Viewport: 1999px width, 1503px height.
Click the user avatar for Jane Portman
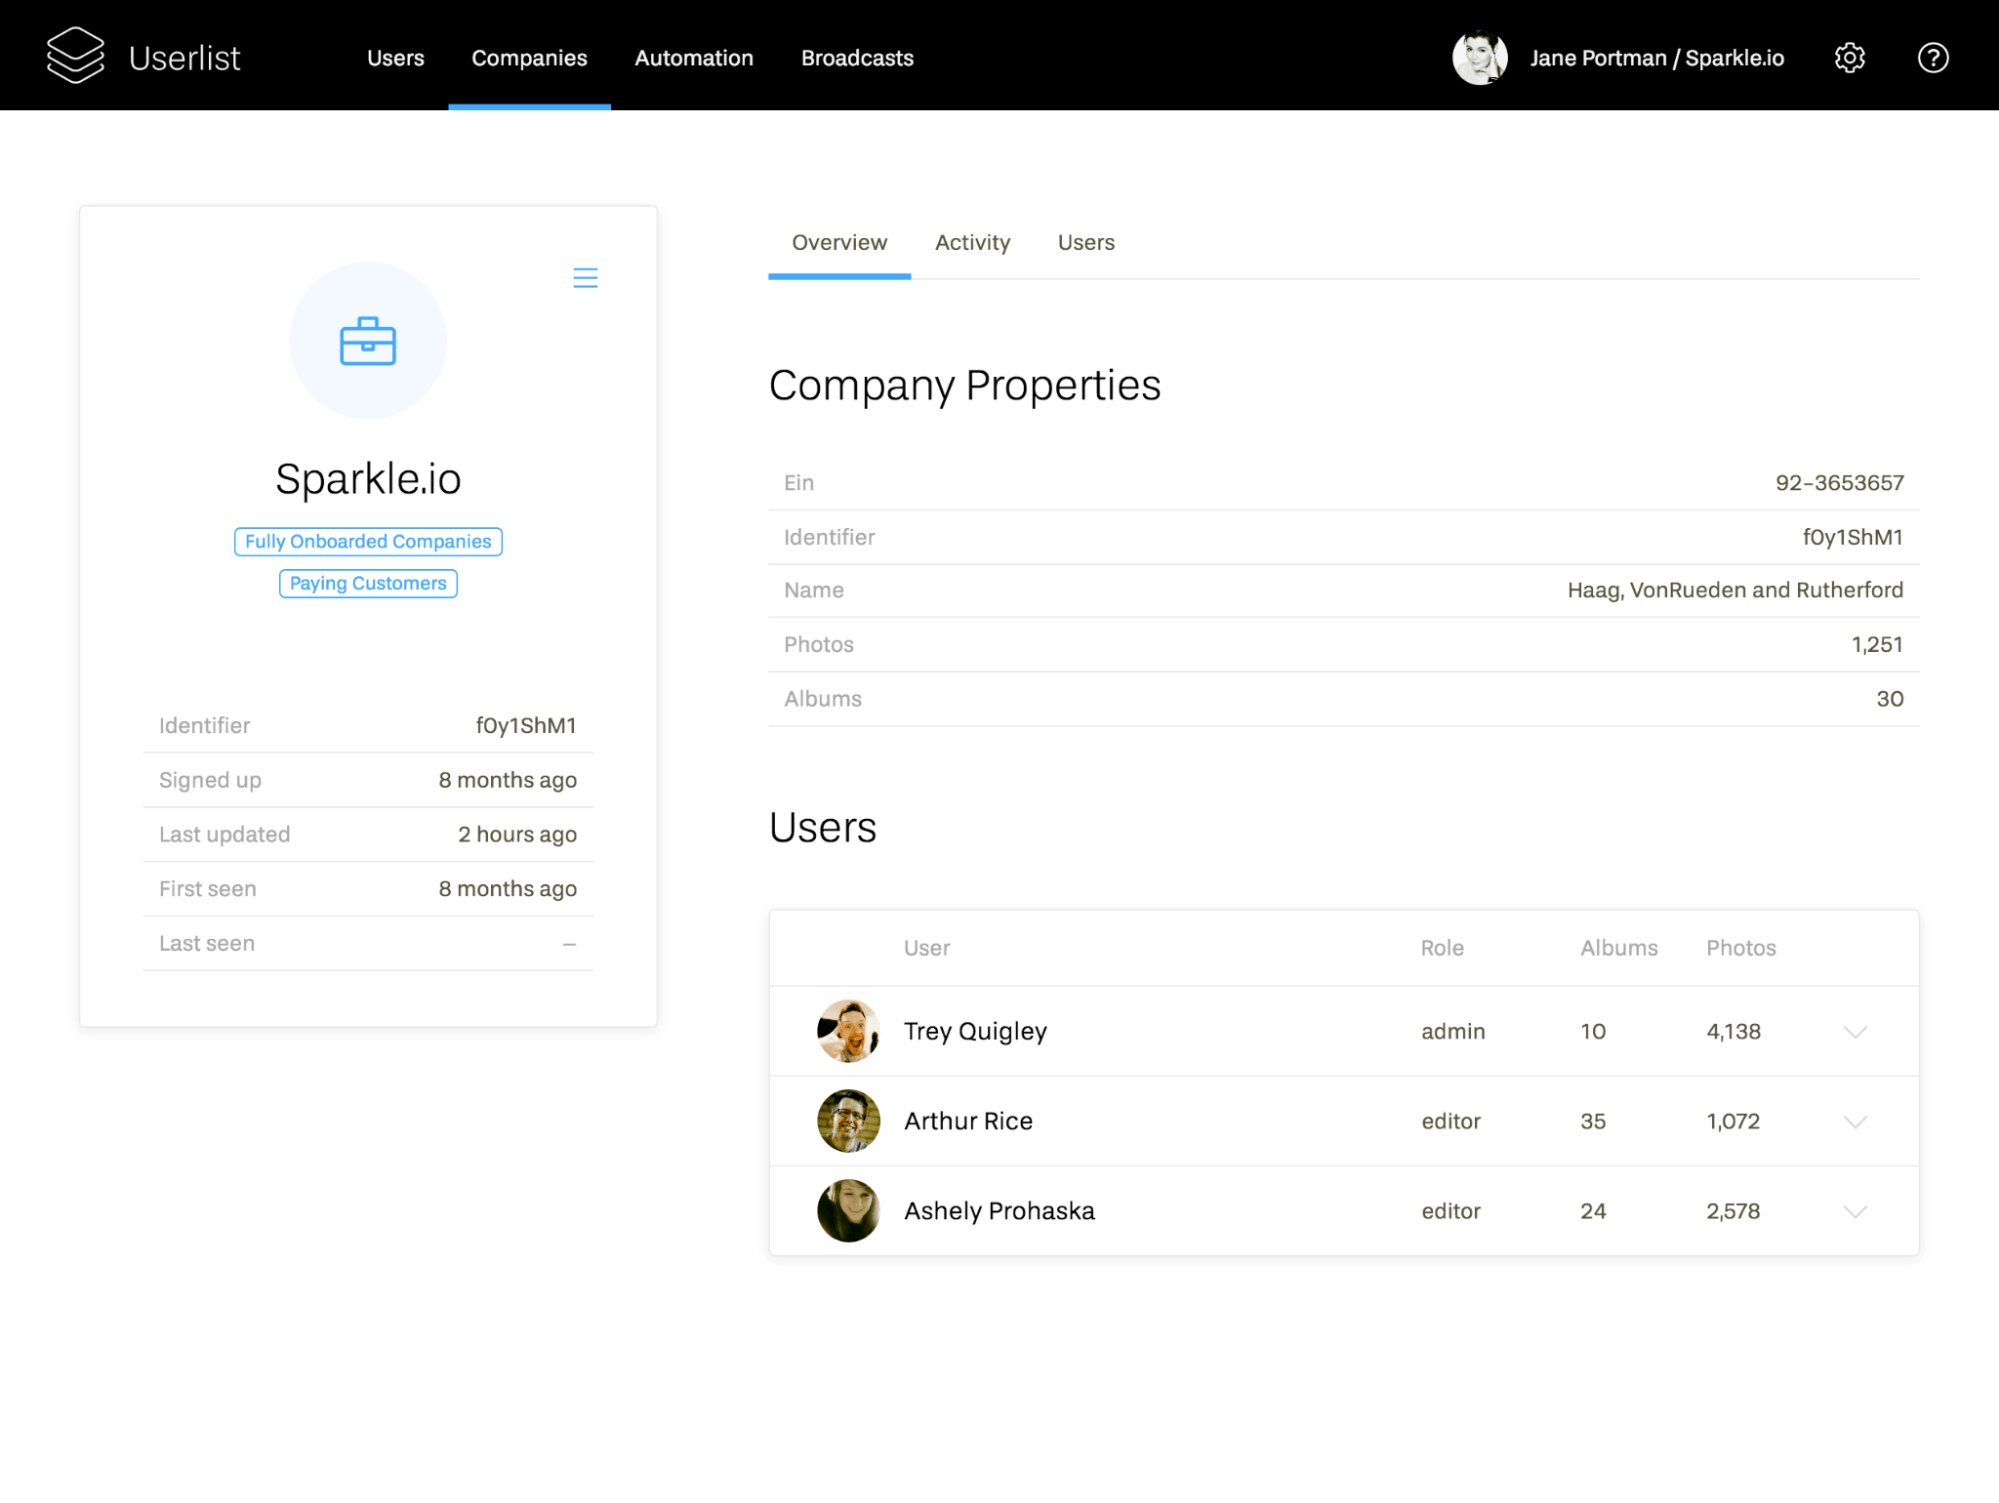(1480, 57)
